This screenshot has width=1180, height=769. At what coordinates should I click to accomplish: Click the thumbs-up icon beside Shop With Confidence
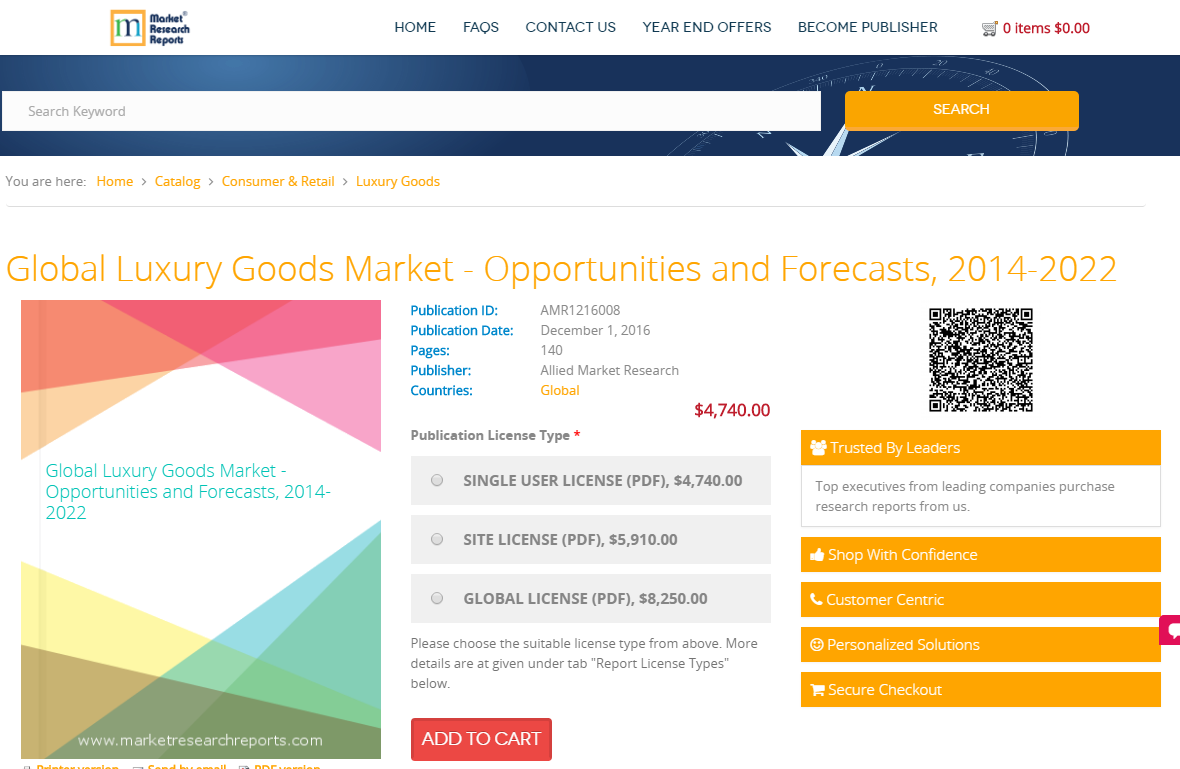(817, 555)
